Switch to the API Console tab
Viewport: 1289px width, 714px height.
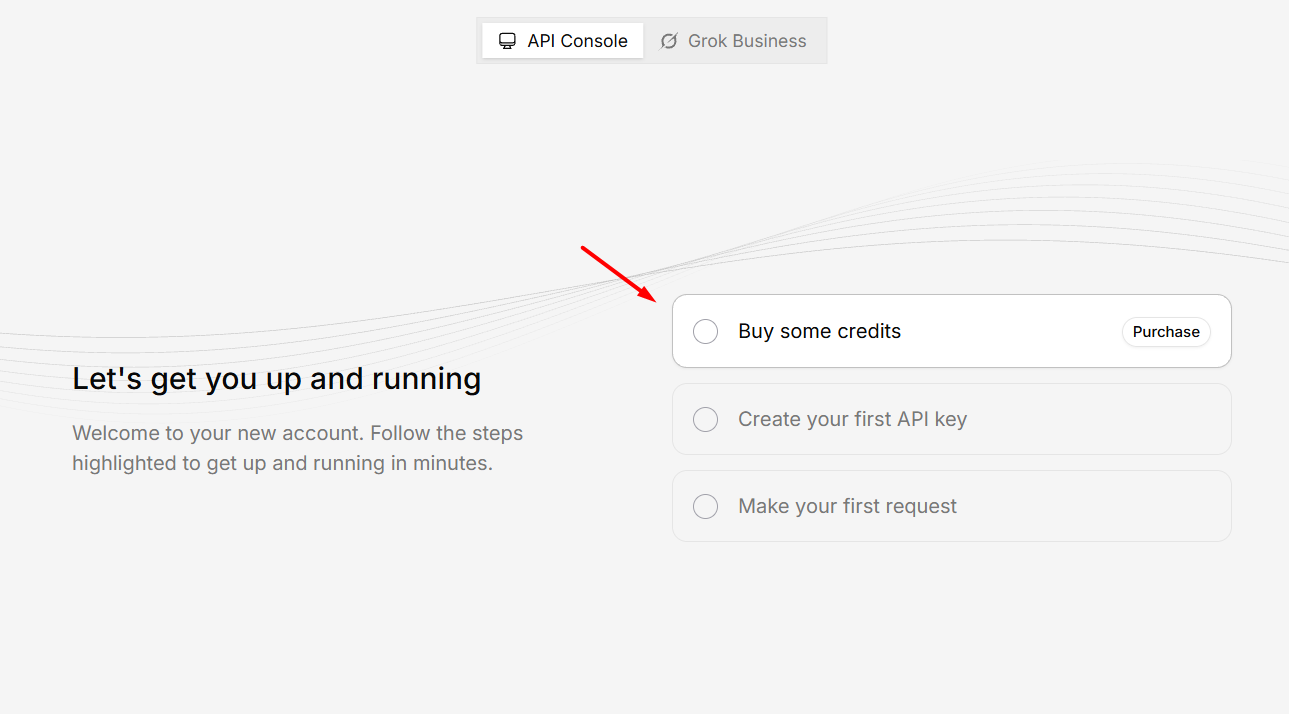(x=563, y=41)
